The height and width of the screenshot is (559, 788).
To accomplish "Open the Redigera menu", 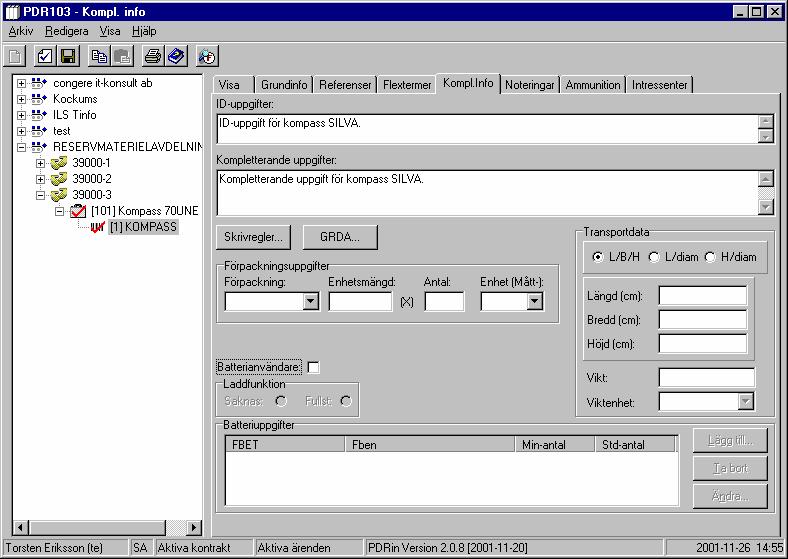I will point(66,31).
